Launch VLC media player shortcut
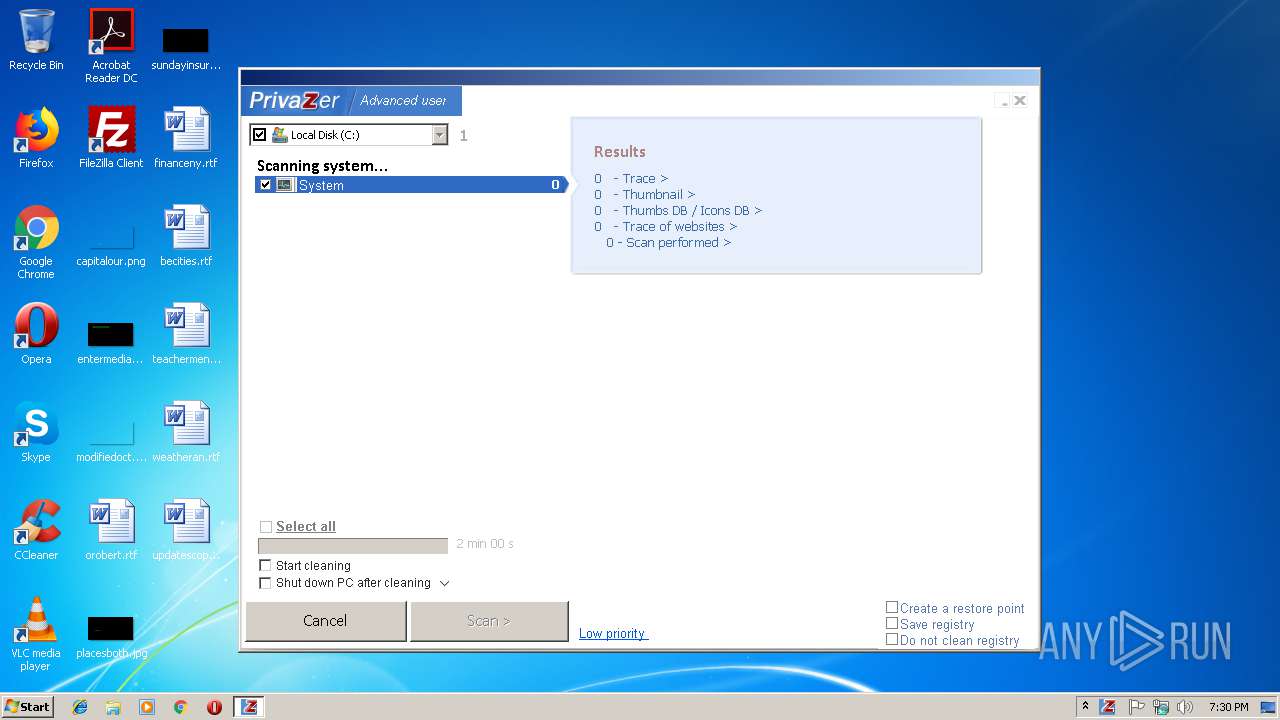Viewport: 1280px width, 720px height. (x=36, y=634)
